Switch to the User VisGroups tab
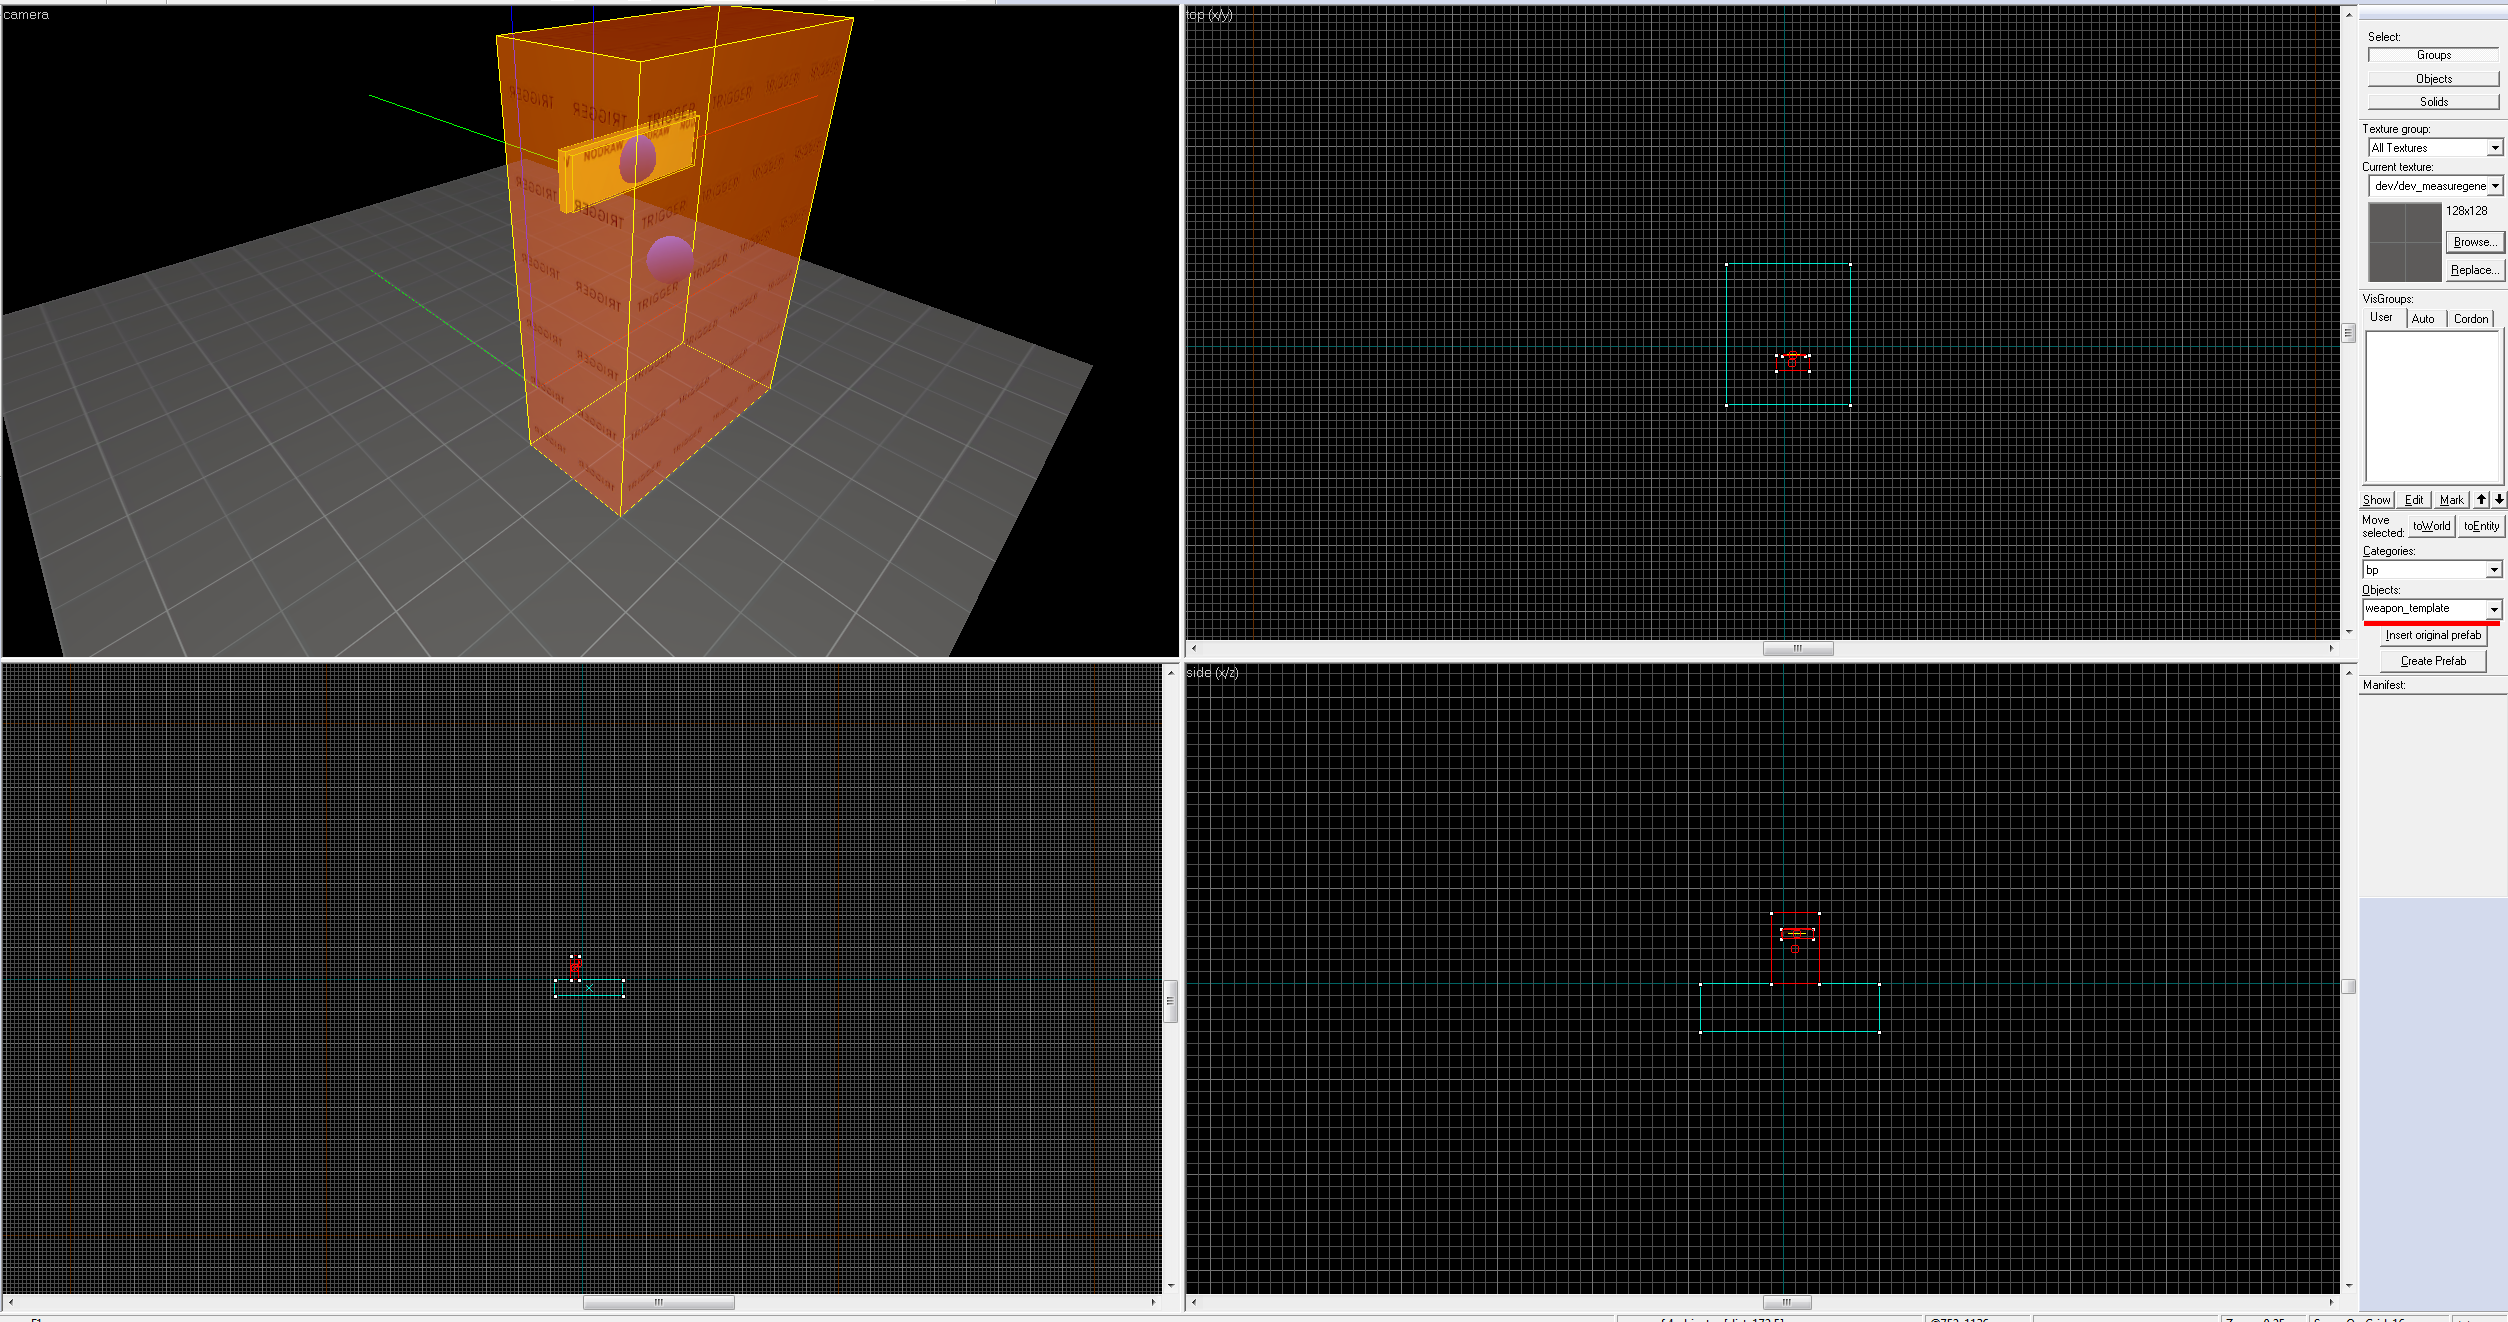 pos(2381,318)
